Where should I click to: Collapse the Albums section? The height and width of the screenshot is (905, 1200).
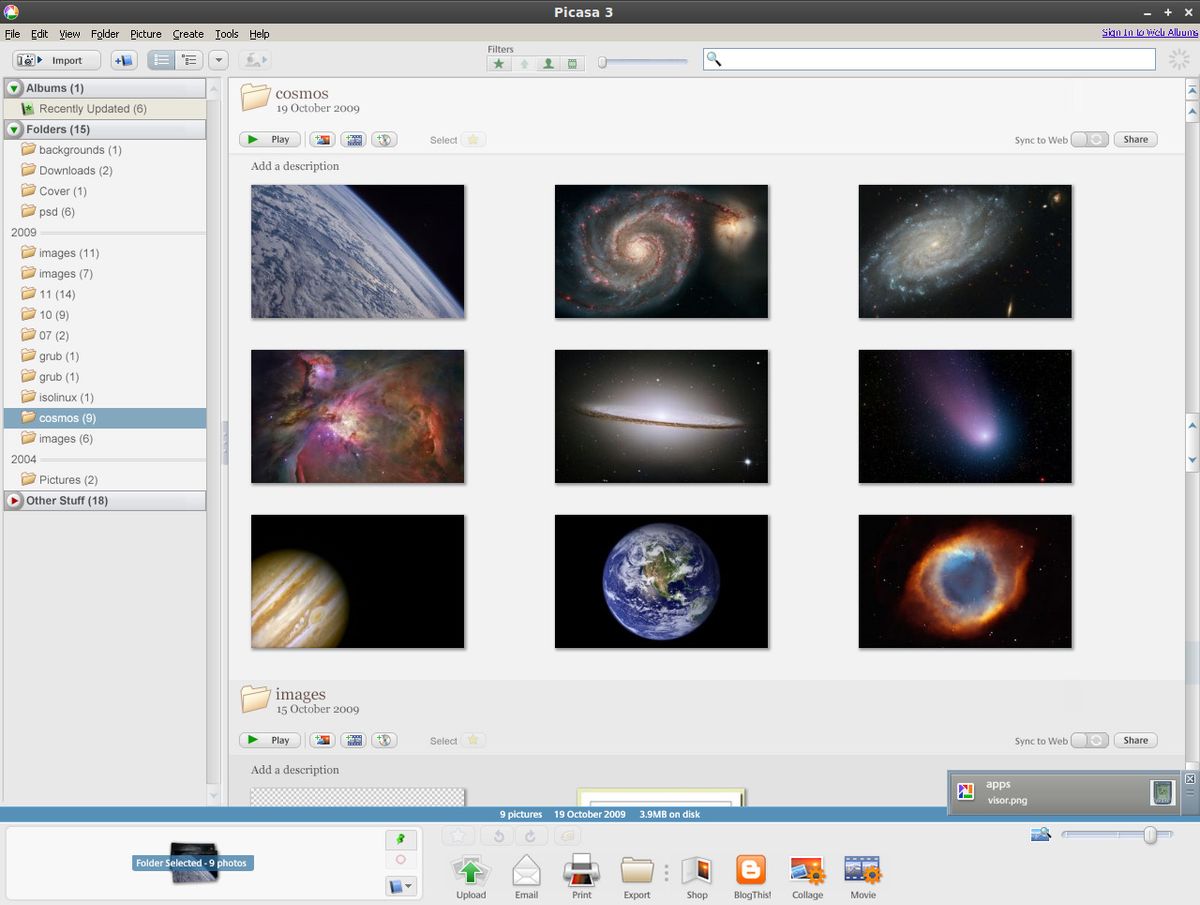(13, 88)
